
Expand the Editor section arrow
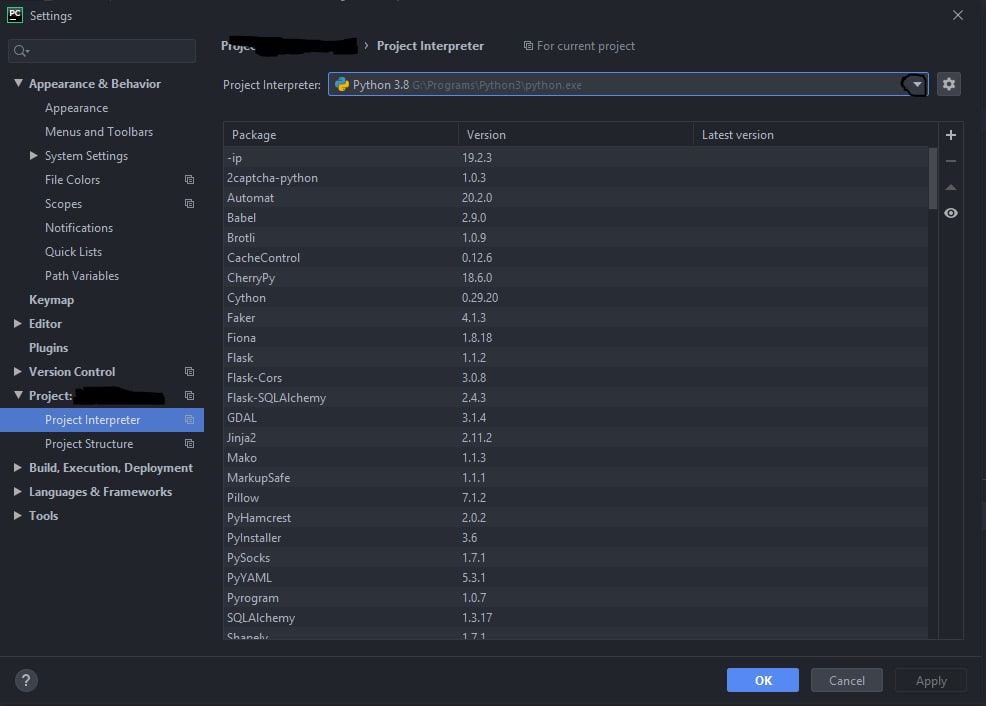[18, 323]
